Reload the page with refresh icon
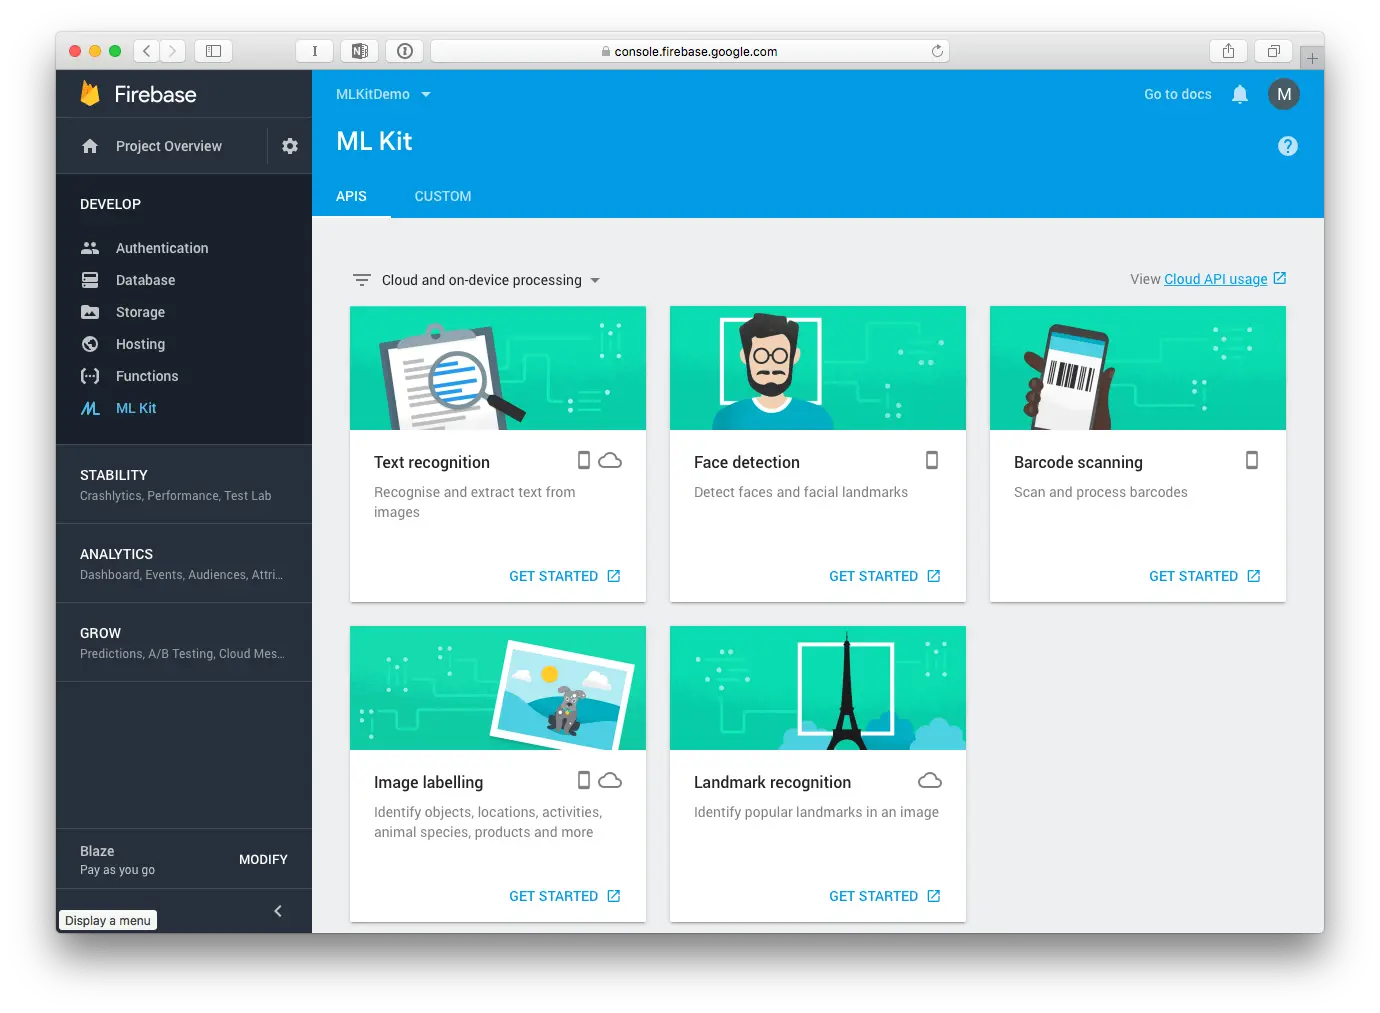This screenshot has width=1380, height=1013. [937, 51]
